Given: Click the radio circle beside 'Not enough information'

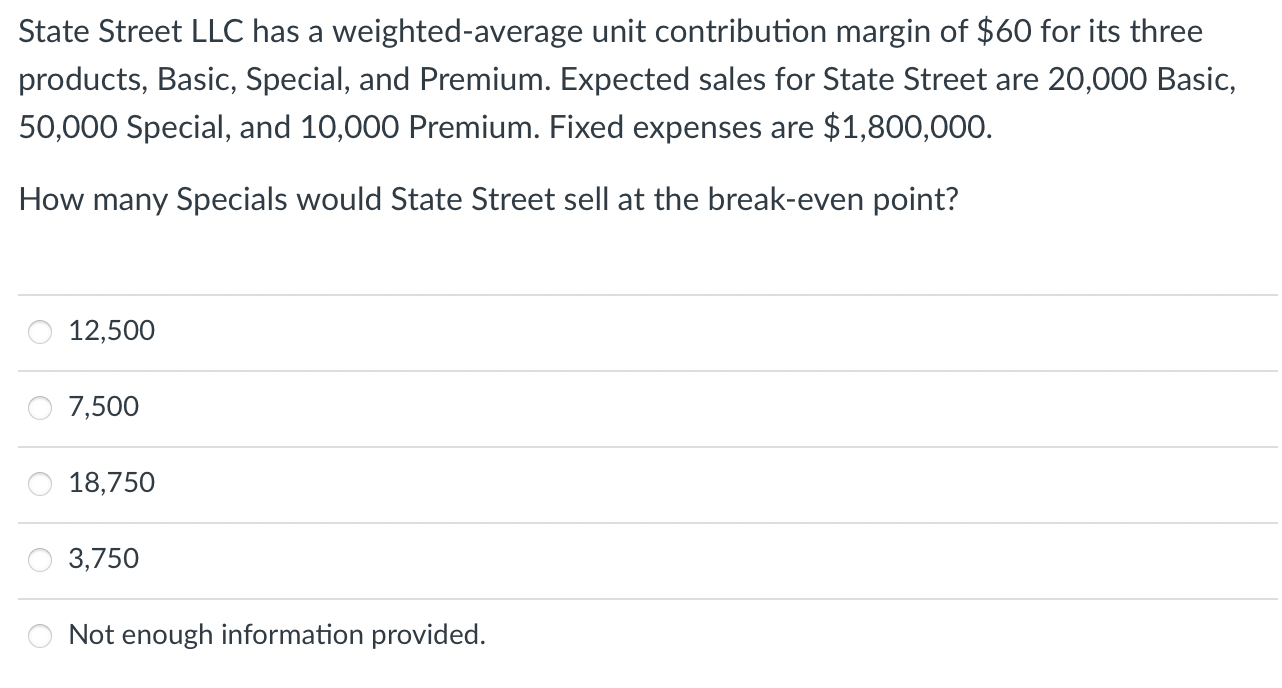Looking at the screenshot, I should tap(39, 635).
